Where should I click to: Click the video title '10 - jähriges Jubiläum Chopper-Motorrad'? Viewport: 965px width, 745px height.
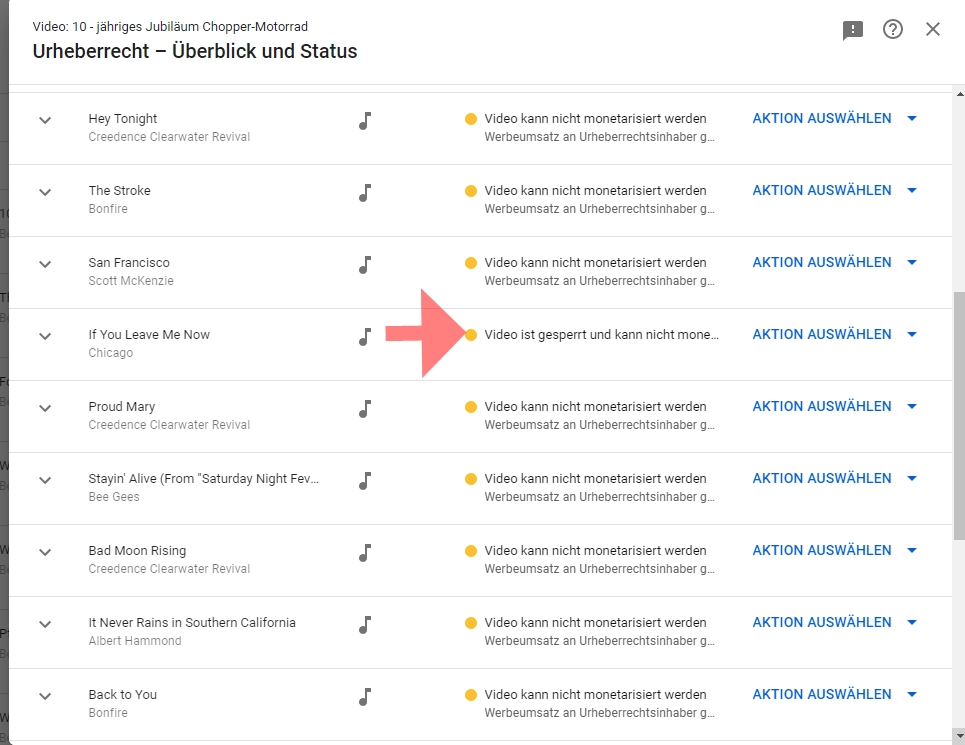coord(190,26)
